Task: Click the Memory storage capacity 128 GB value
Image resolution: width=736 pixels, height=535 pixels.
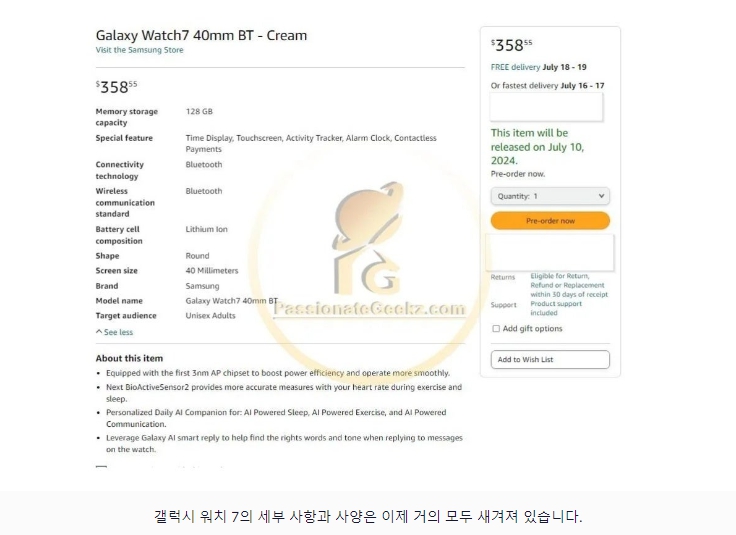Action: click(x=199, y=111)
